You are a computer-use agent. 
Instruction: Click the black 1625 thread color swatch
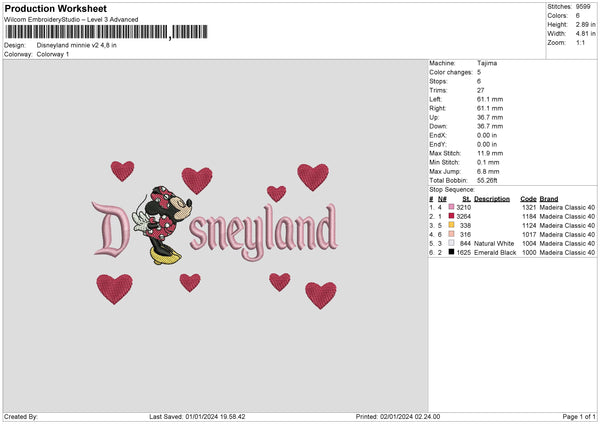(451, 252)
